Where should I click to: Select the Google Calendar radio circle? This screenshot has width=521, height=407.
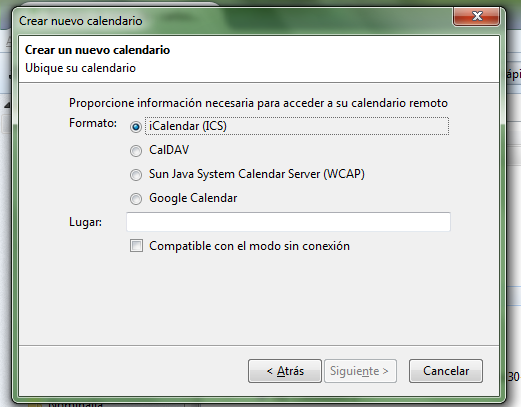point(136,199)
